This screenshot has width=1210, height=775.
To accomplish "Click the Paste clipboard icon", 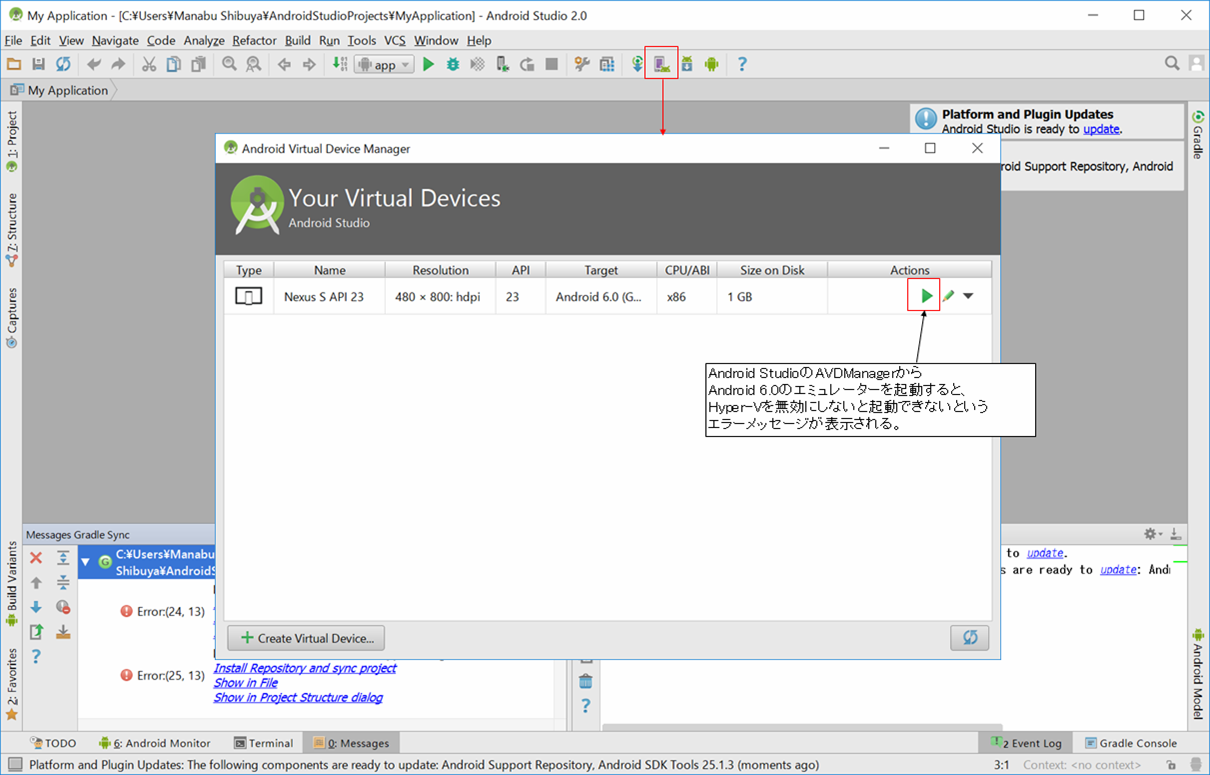I will coord(198,64).
